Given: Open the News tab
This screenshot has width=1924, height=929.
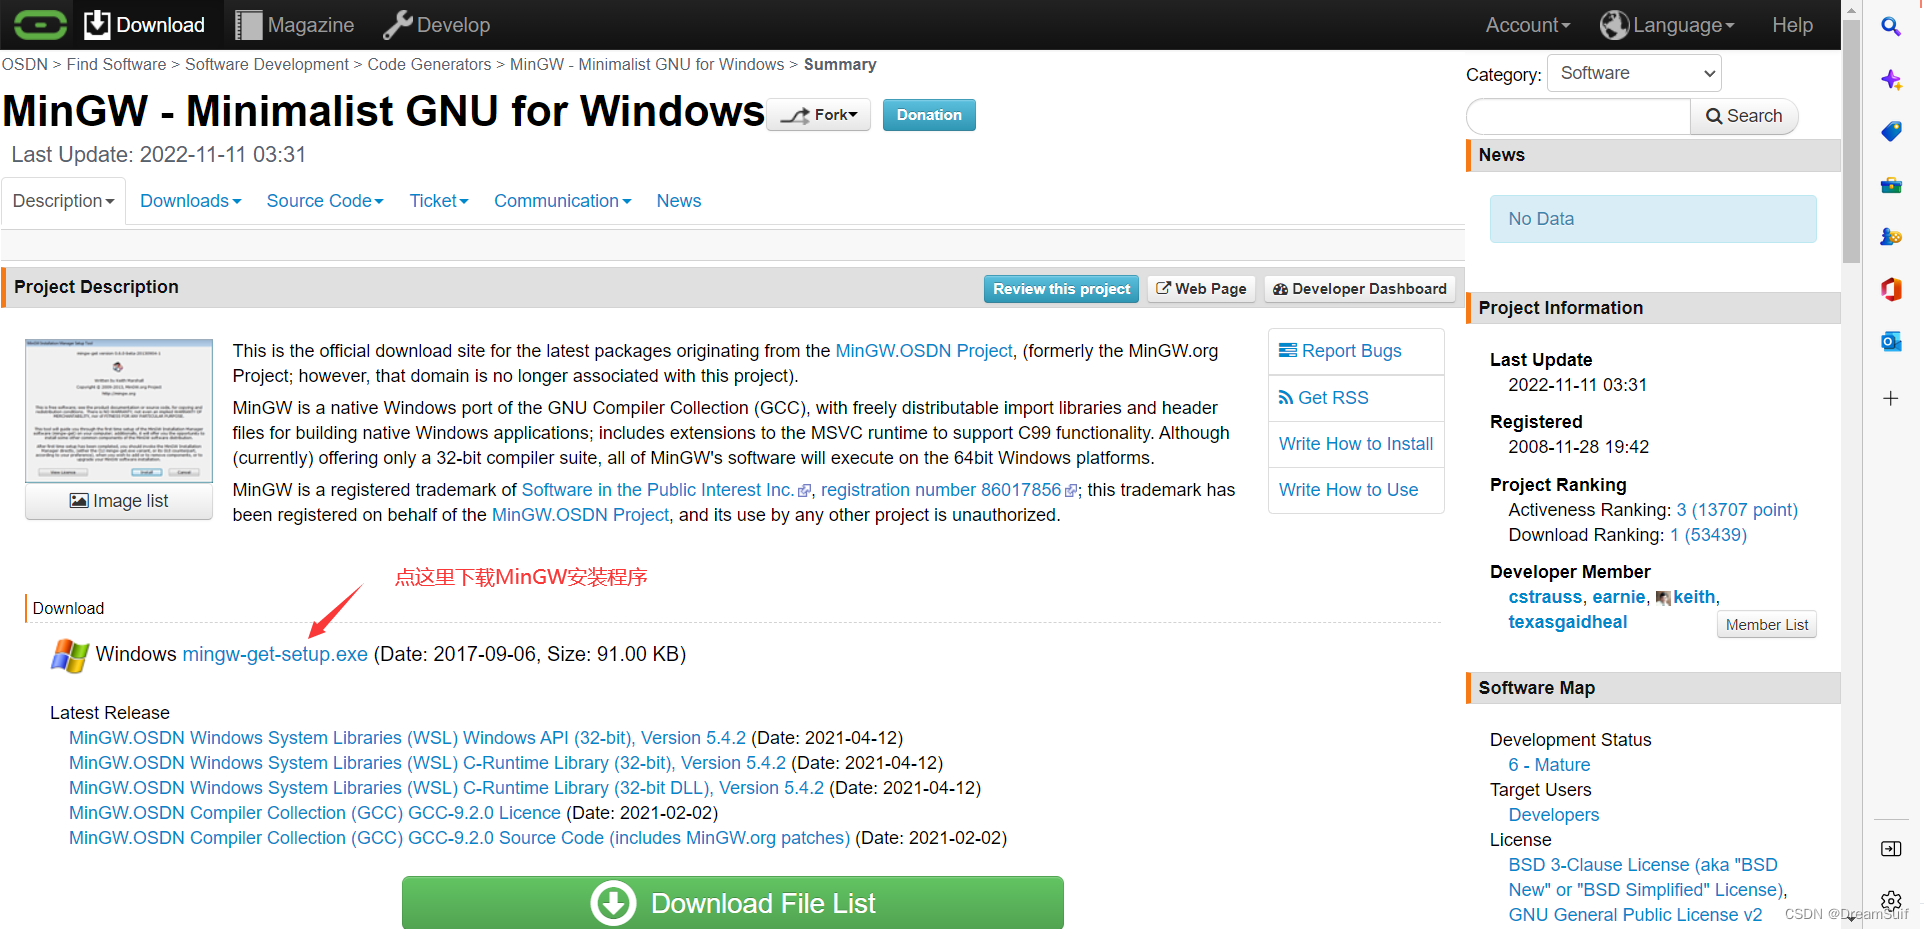Looking at the screenshot, I should click(679, 201).
